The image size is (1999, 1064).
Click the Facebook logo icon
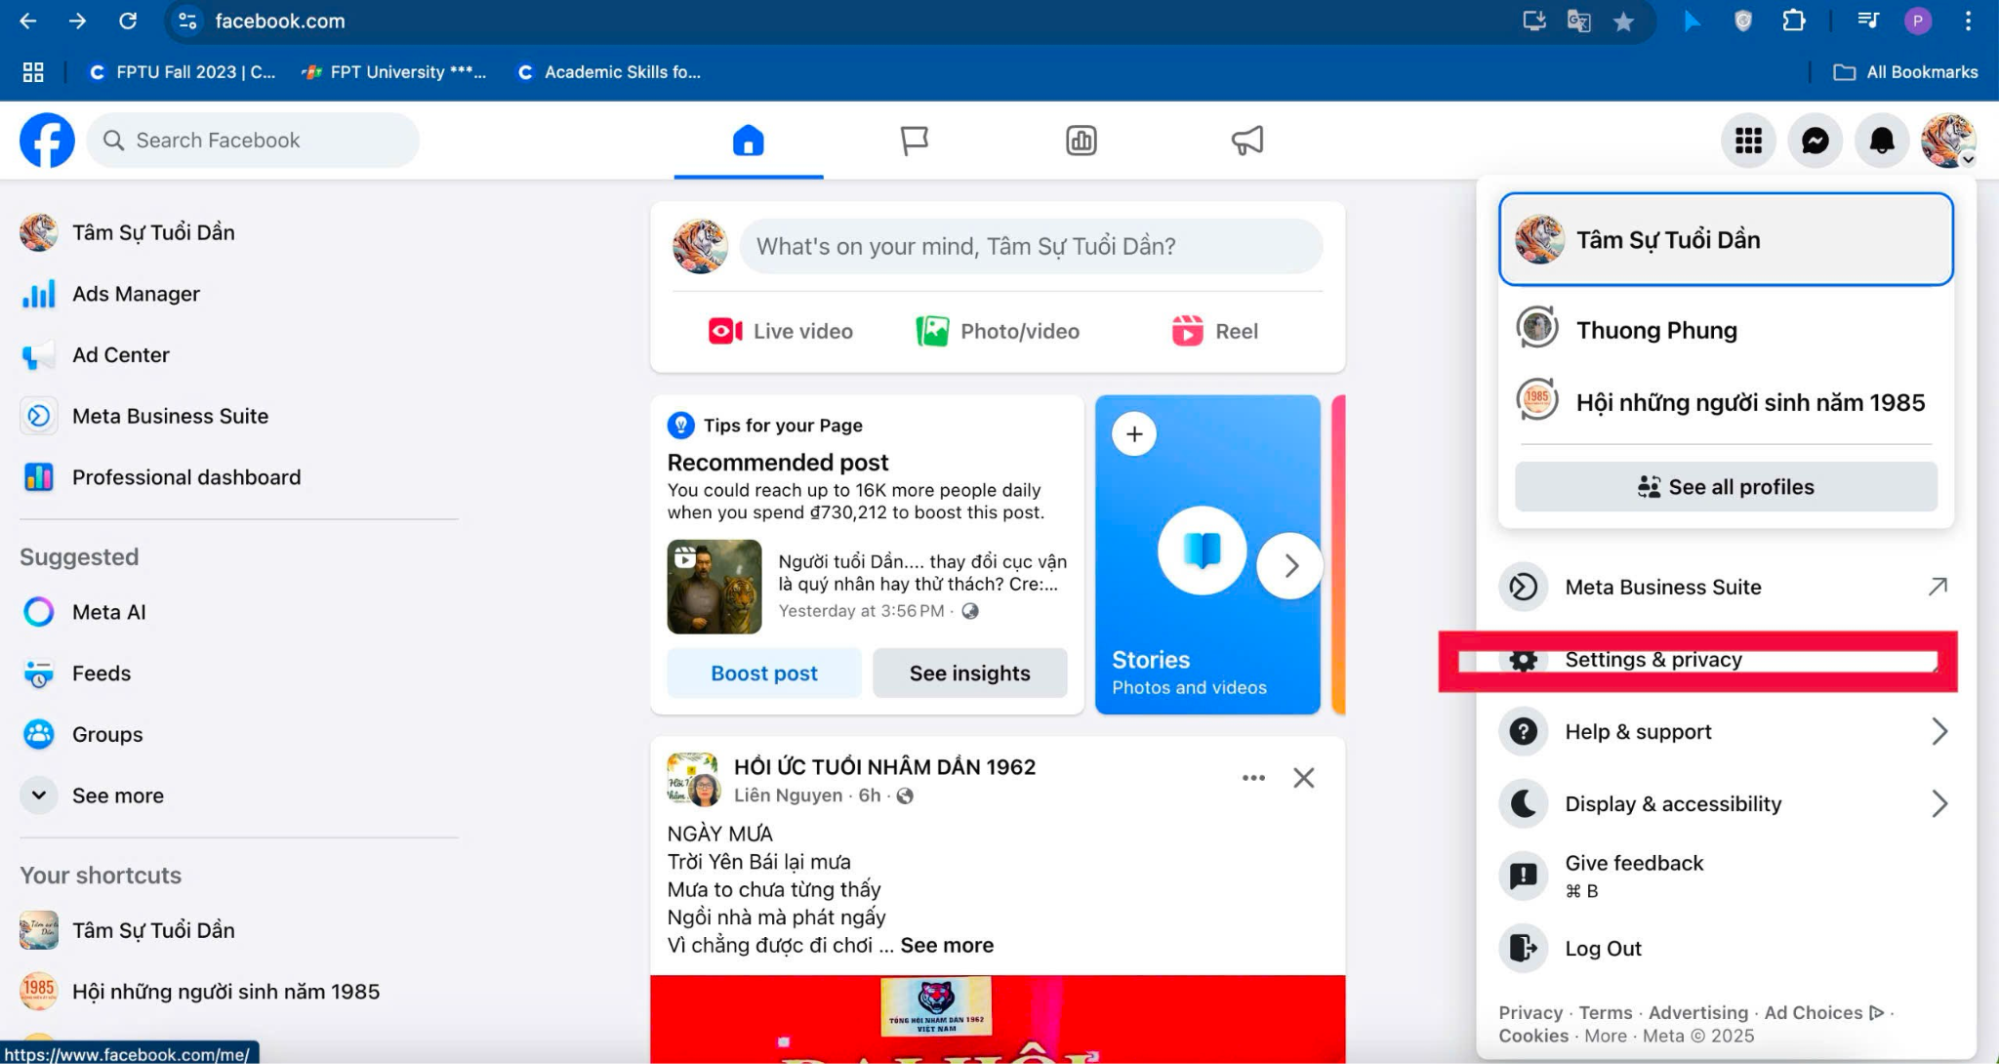[x=47, y=140]
